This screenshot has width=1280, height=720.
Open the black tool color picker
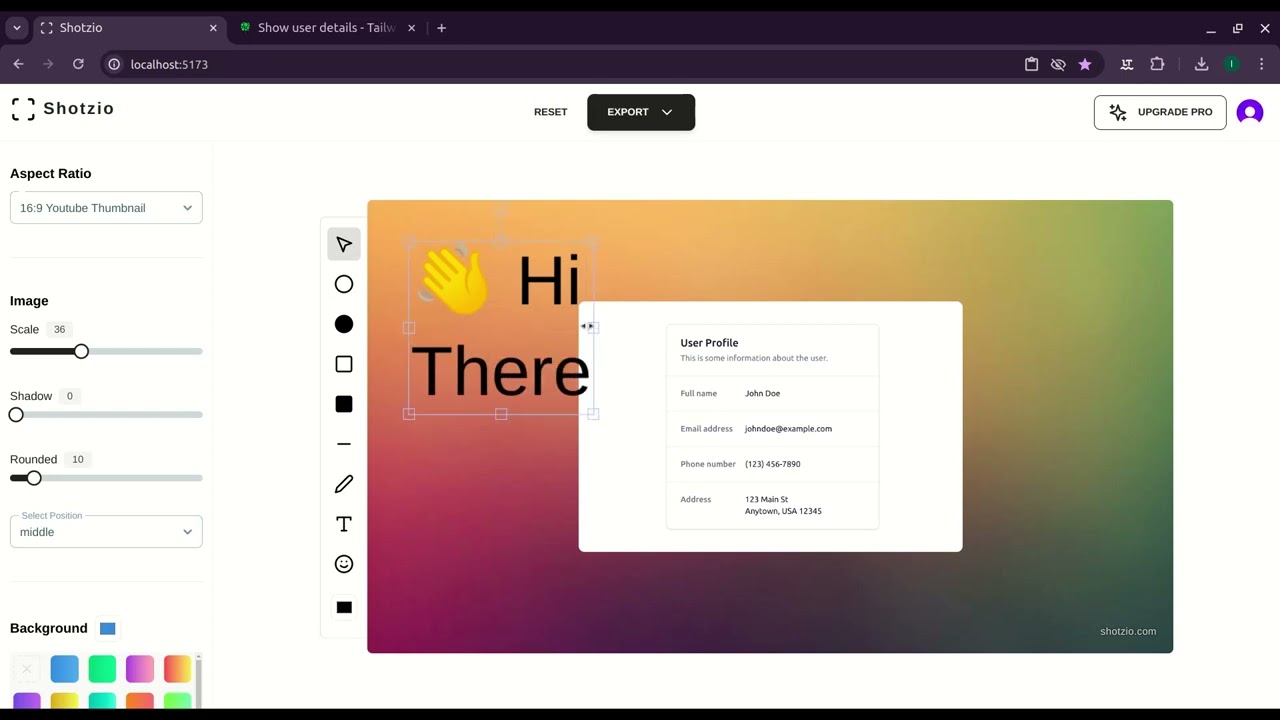[x=344, y=607]
